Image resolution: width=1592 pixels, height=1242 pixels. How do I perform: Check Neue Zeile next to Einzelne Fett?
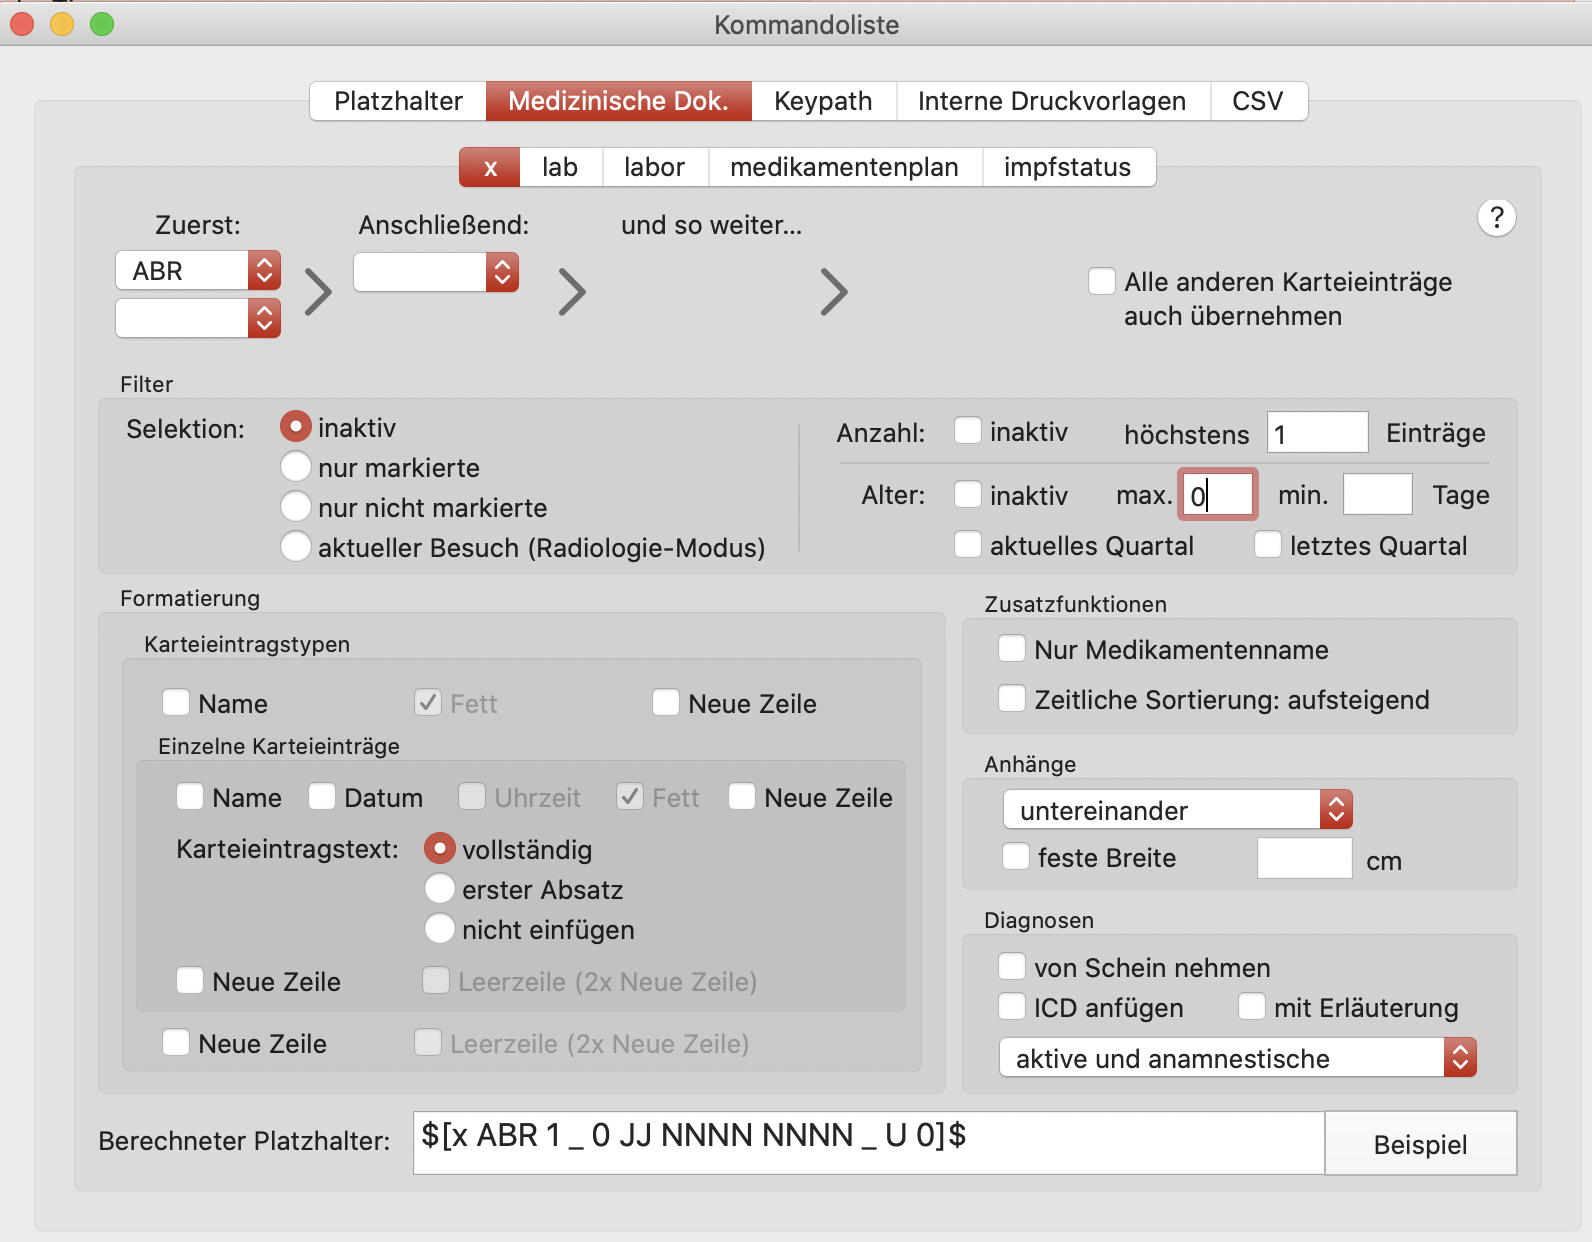point(742,797)
